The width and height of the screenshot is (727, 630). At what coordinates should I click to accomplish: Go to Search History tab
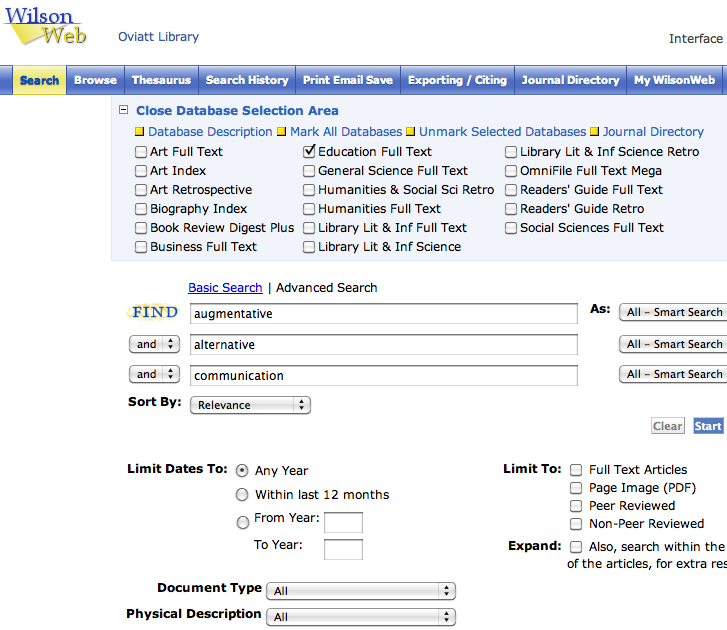(x=247, y=80)
